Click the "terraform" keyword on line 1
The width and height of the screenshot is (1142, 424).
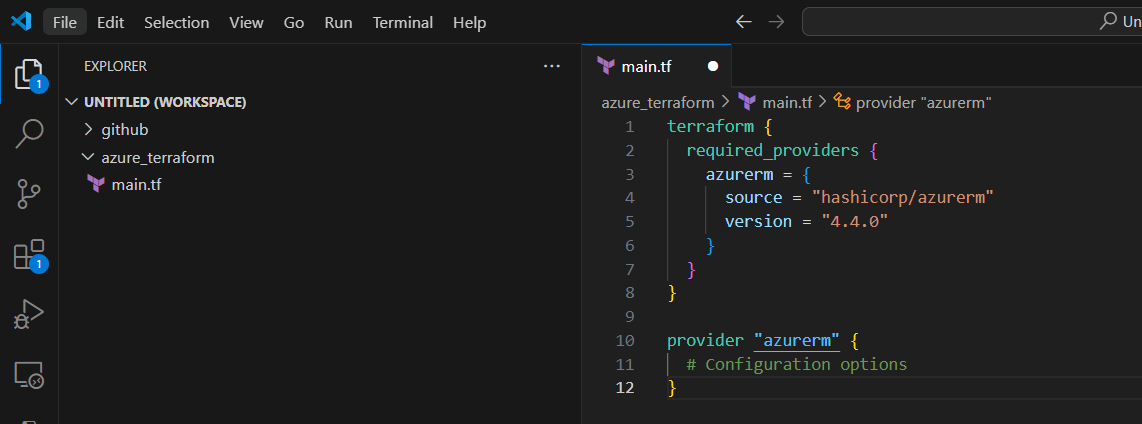pos(711,126)
